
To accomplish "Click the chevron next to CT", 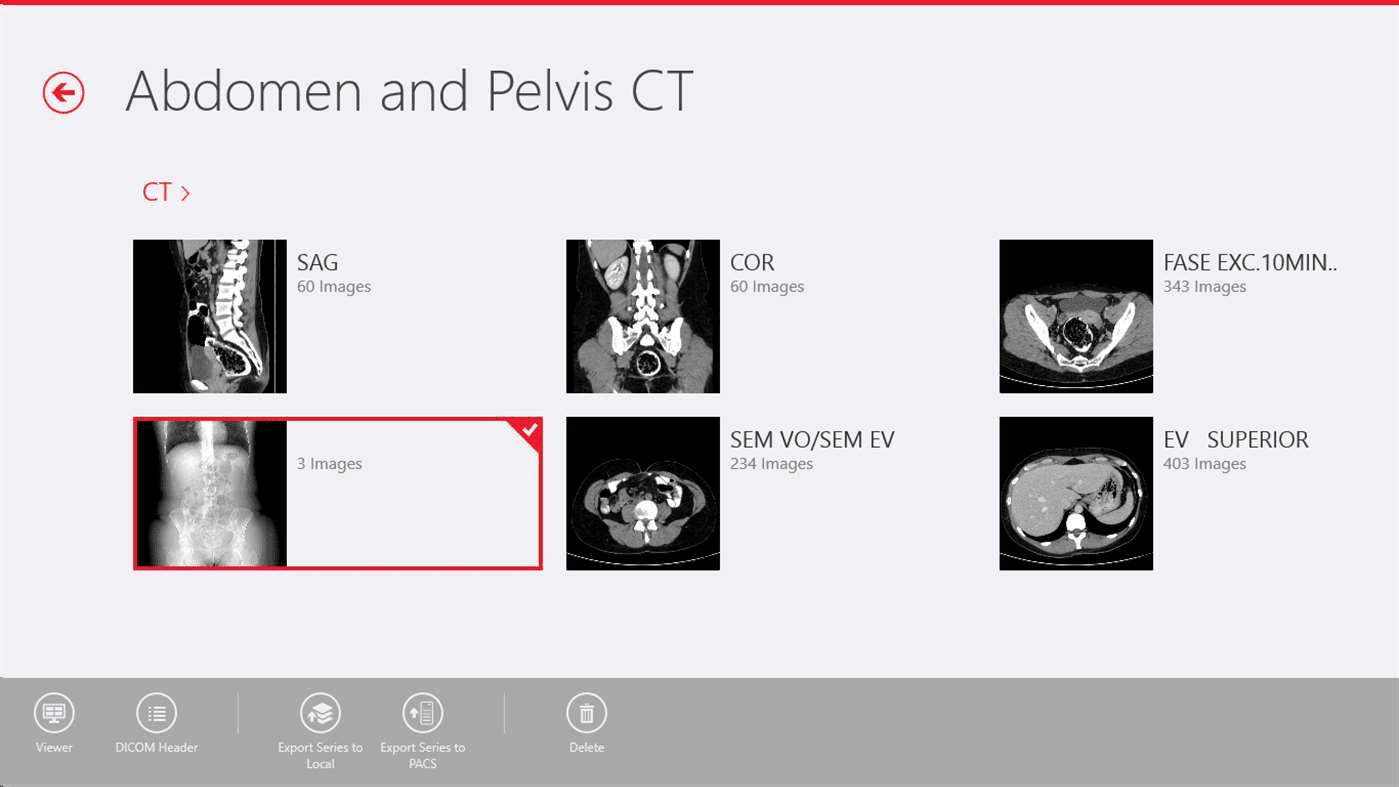I will (185, 192).
